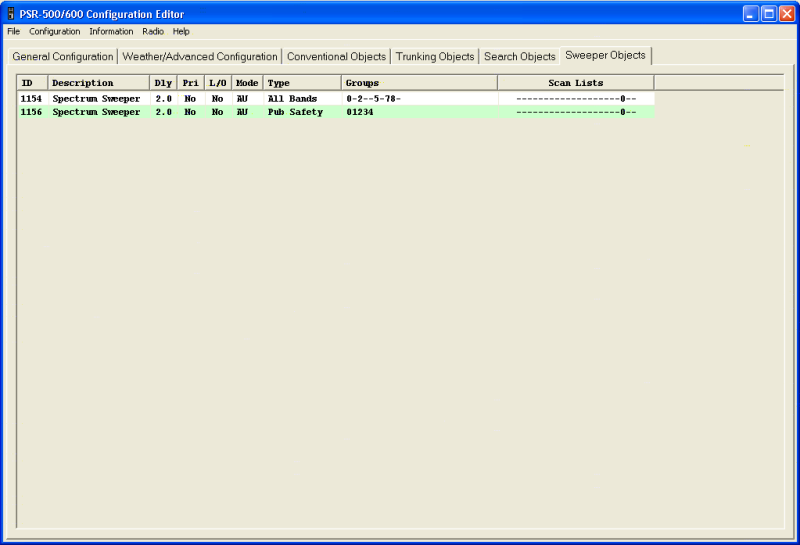This screenshot has width=800, height=545.
Task: Click the ID column header
Action: point(32,83)
